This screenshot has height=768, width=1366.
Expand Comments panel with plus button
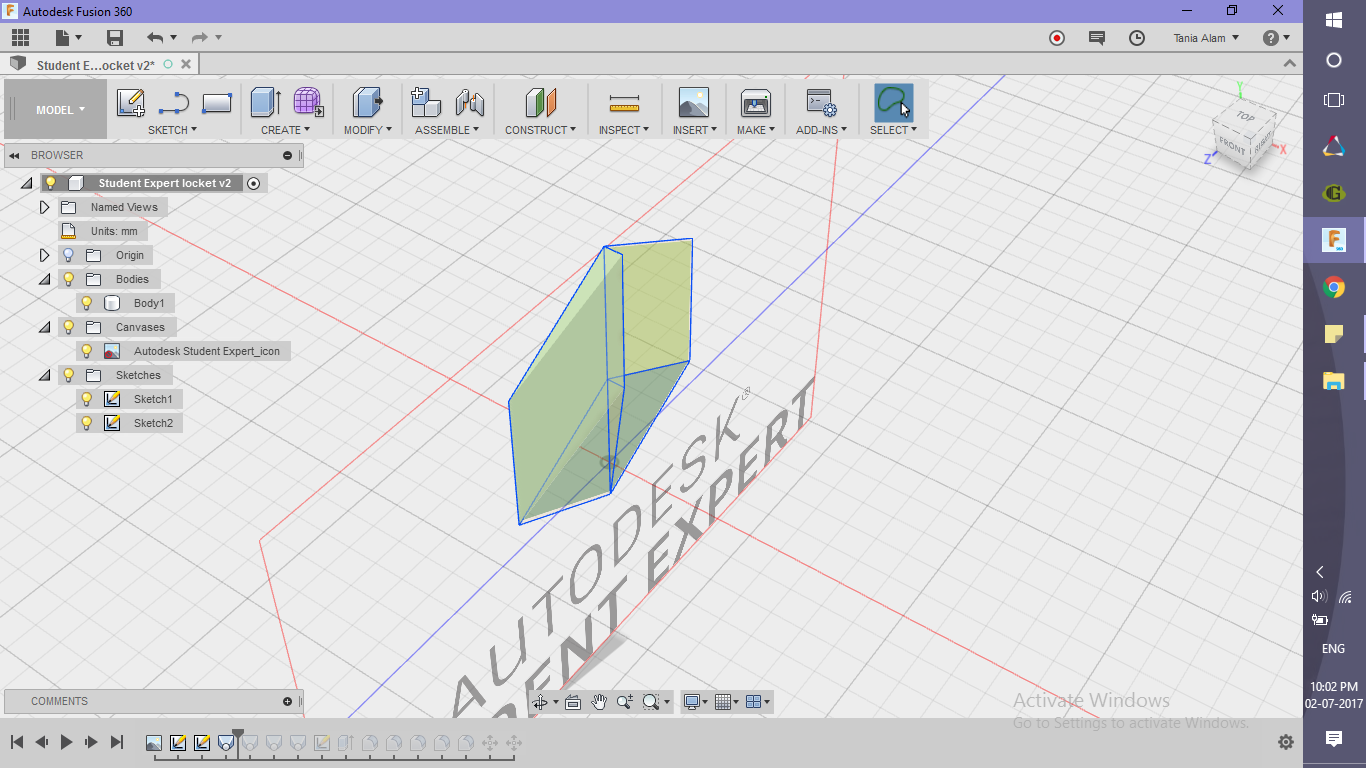click(287, 701)
